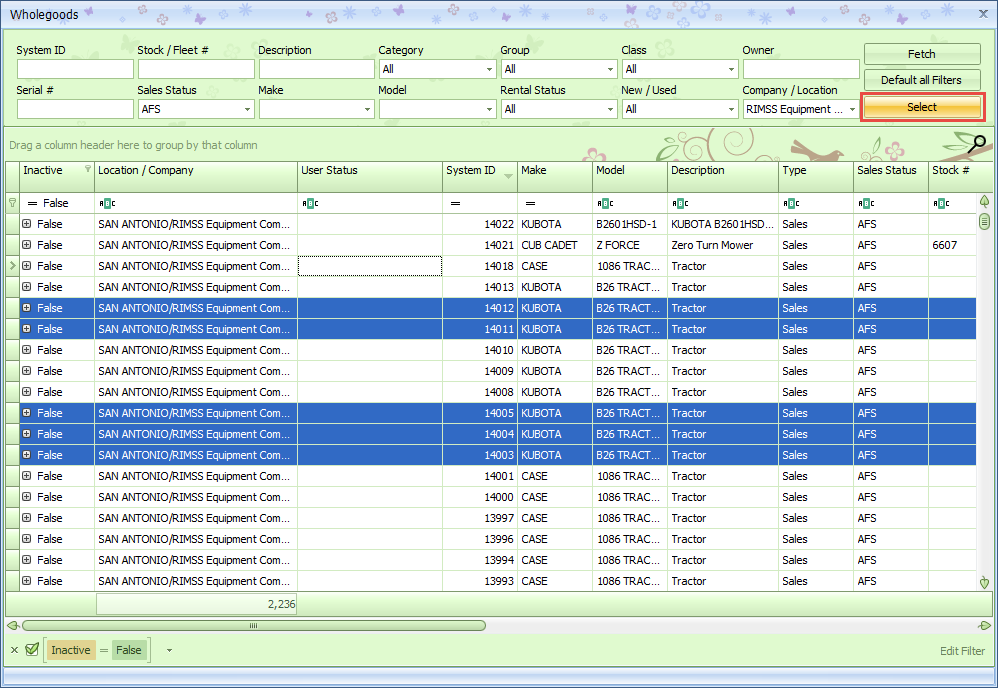Click the System ID filter row equals icon
This screenshot has height=688, width=998.
tap(455, 203)
